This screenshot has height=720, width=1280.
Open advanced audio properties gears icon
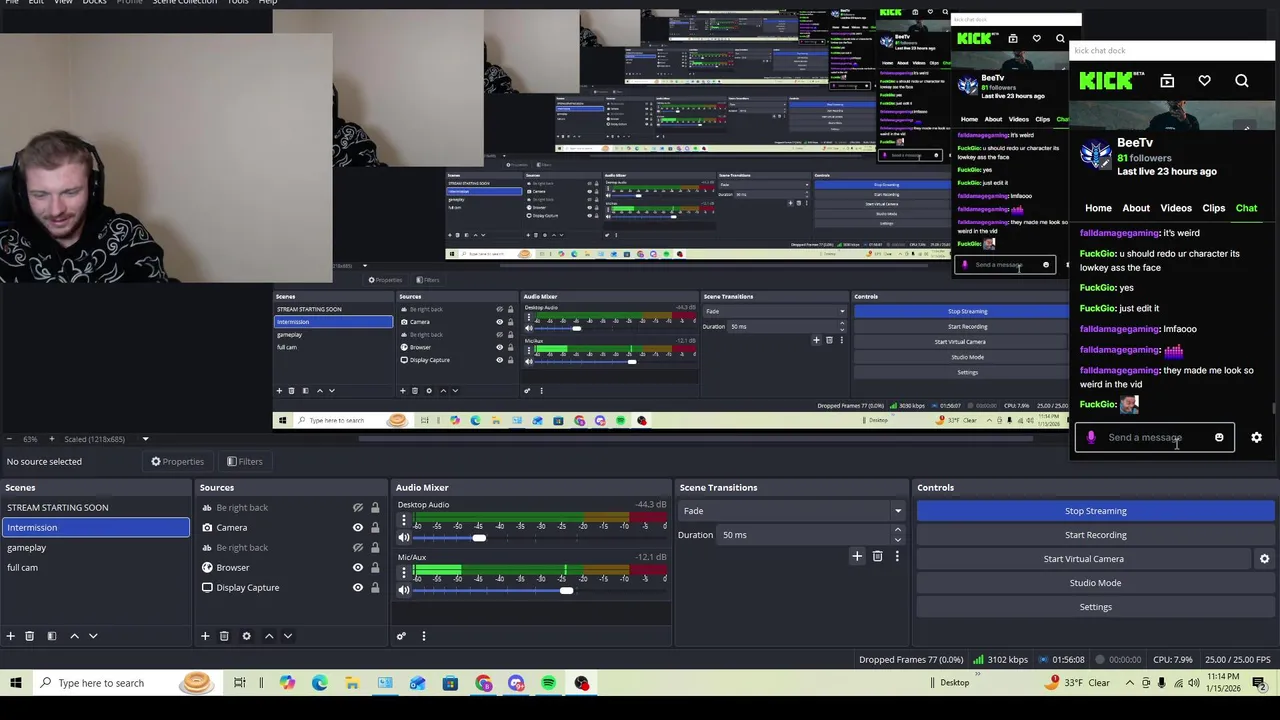point(401,636)
